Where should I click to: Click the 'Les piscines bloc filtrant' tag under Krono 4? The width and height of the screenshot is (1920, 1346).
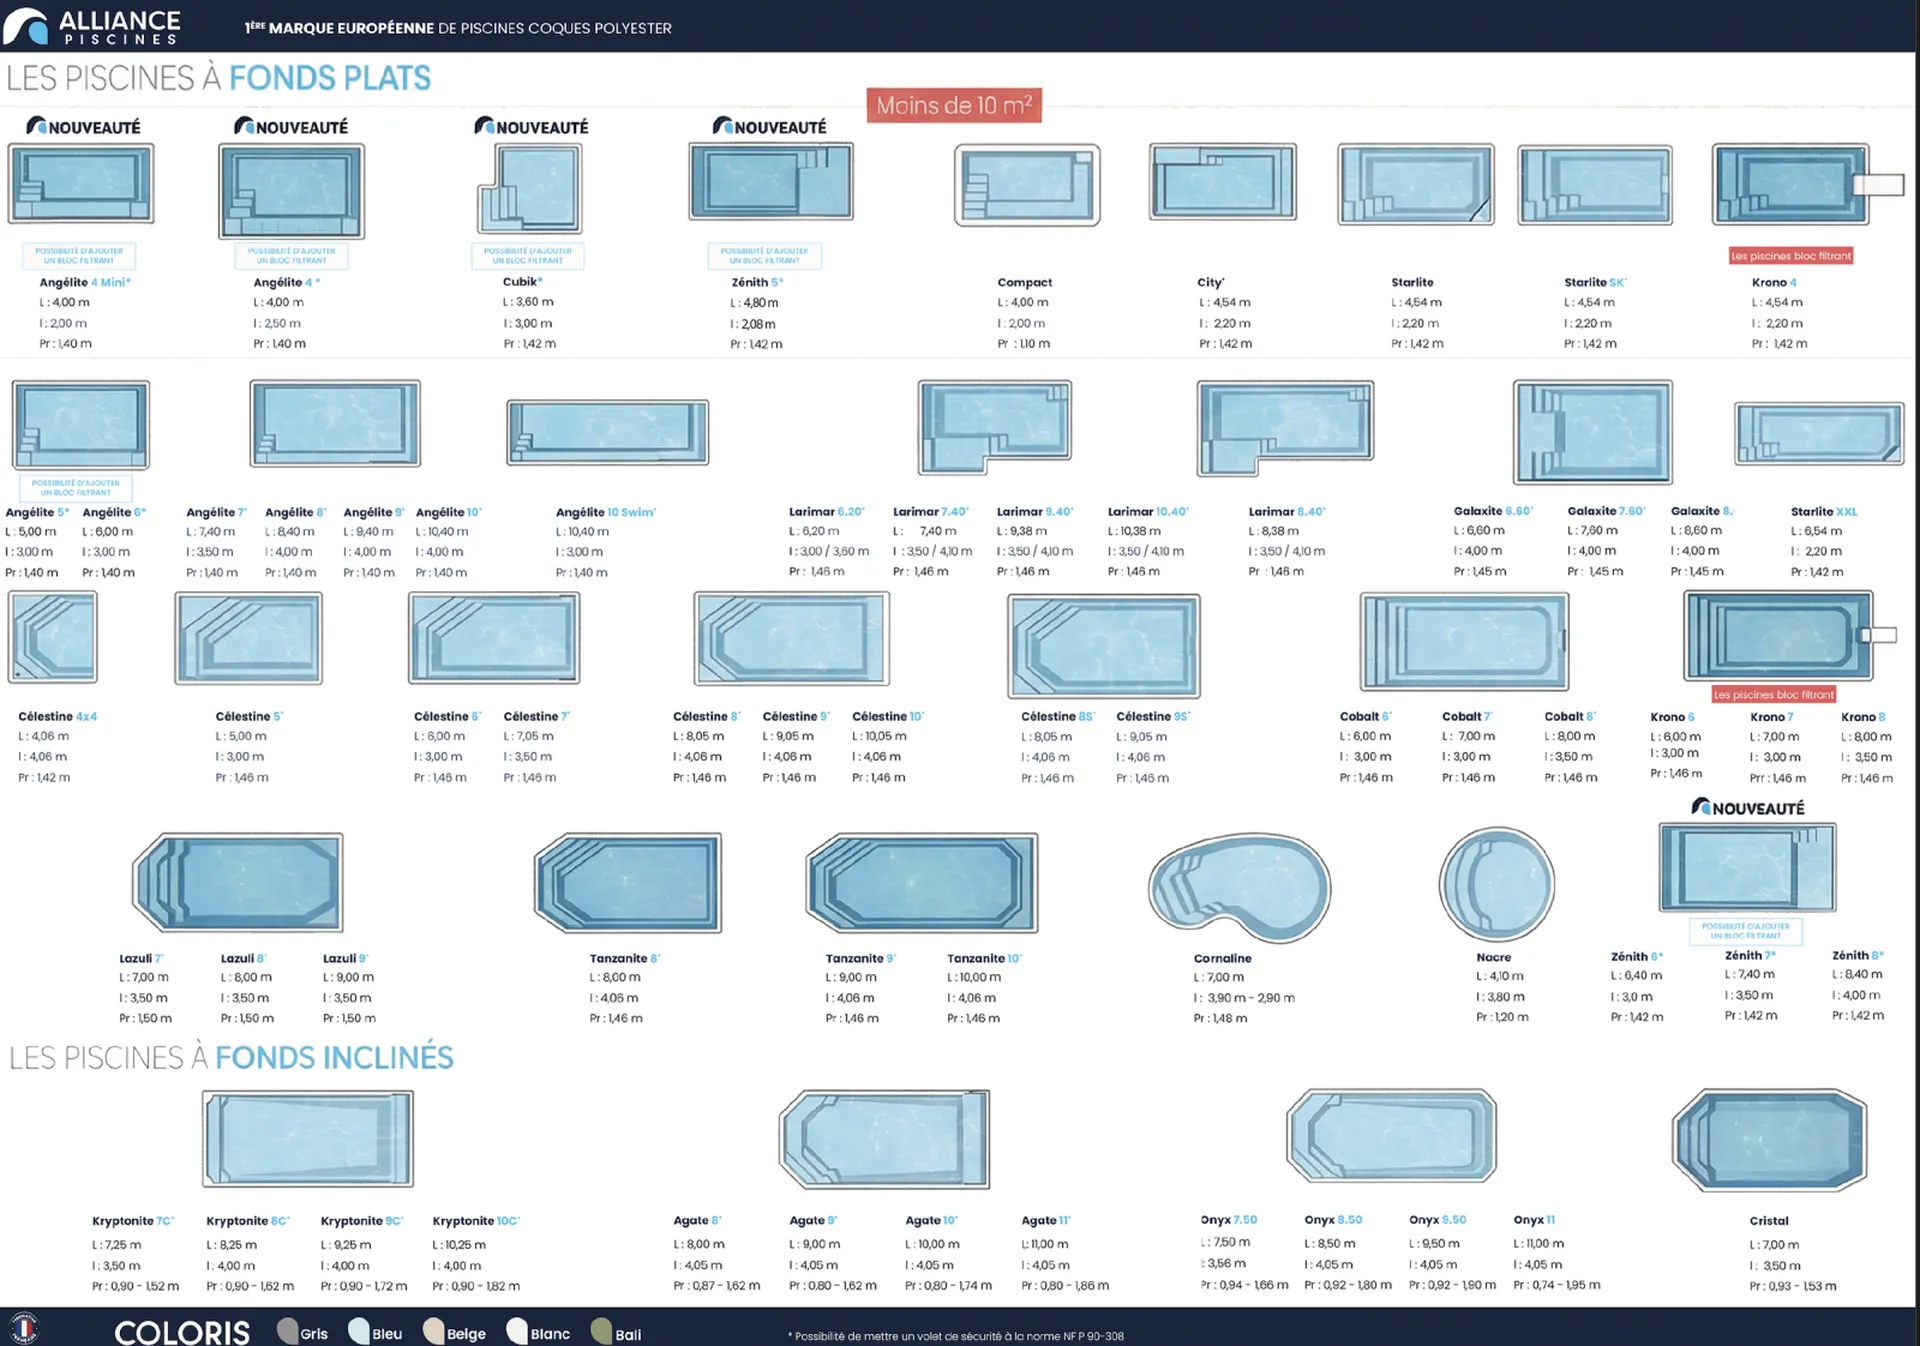(x=1791, y=256)
